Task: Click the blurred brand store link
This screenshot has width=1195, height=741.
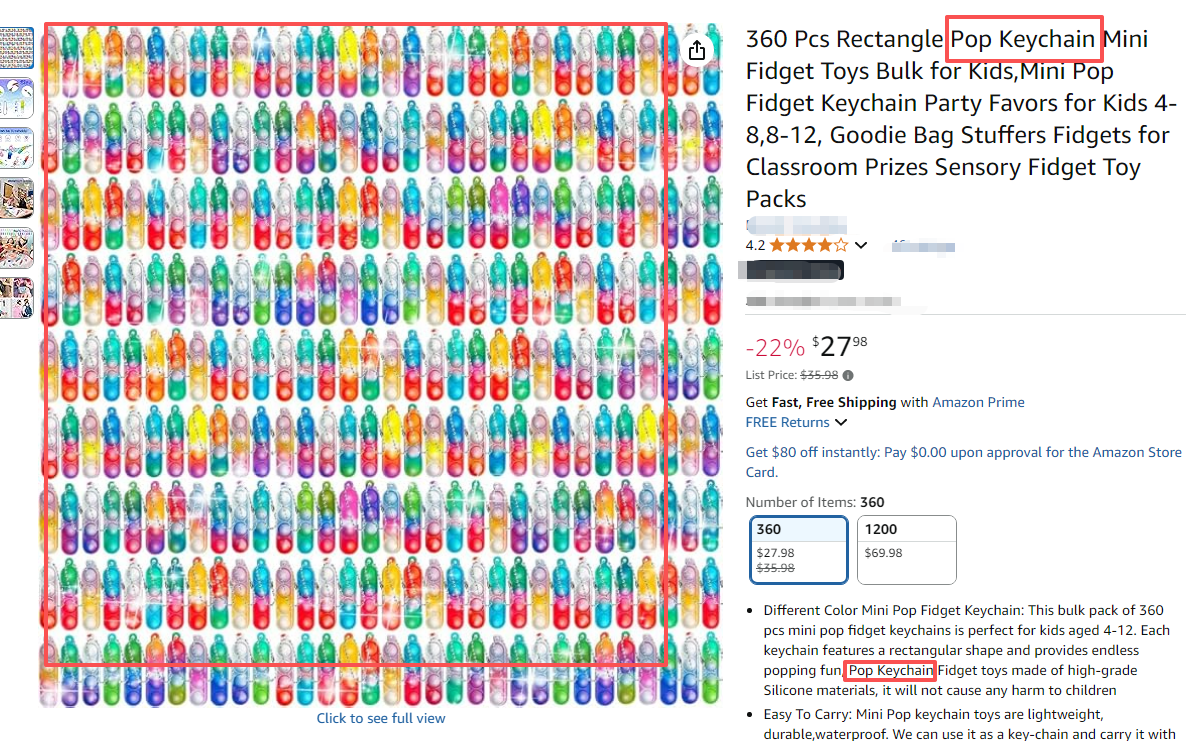Action: click(x=797, y=225)
